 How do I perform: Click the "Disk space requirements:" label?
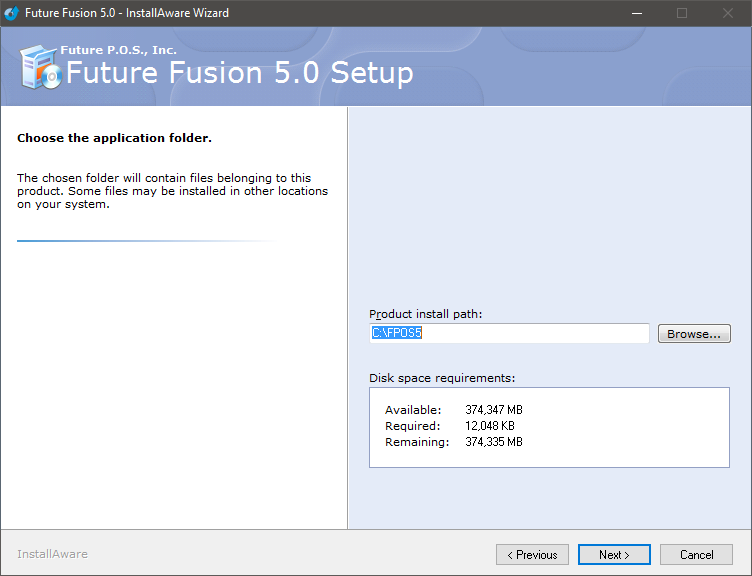442,378
